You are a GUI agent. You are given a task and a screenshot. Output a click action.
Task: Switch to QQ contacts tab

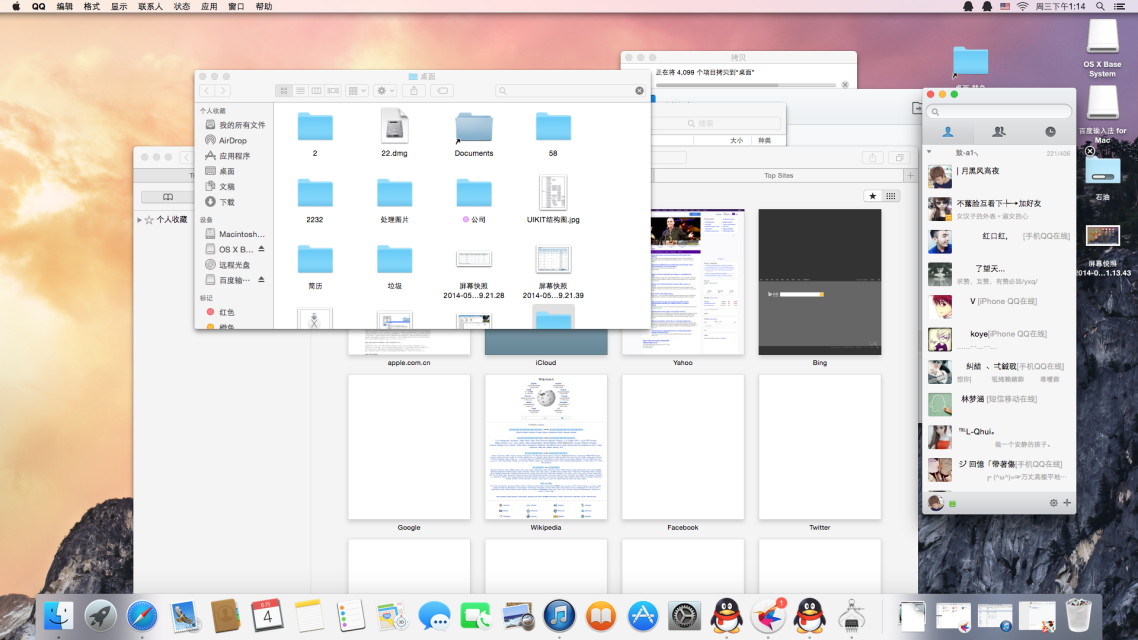tap(948, 131)
